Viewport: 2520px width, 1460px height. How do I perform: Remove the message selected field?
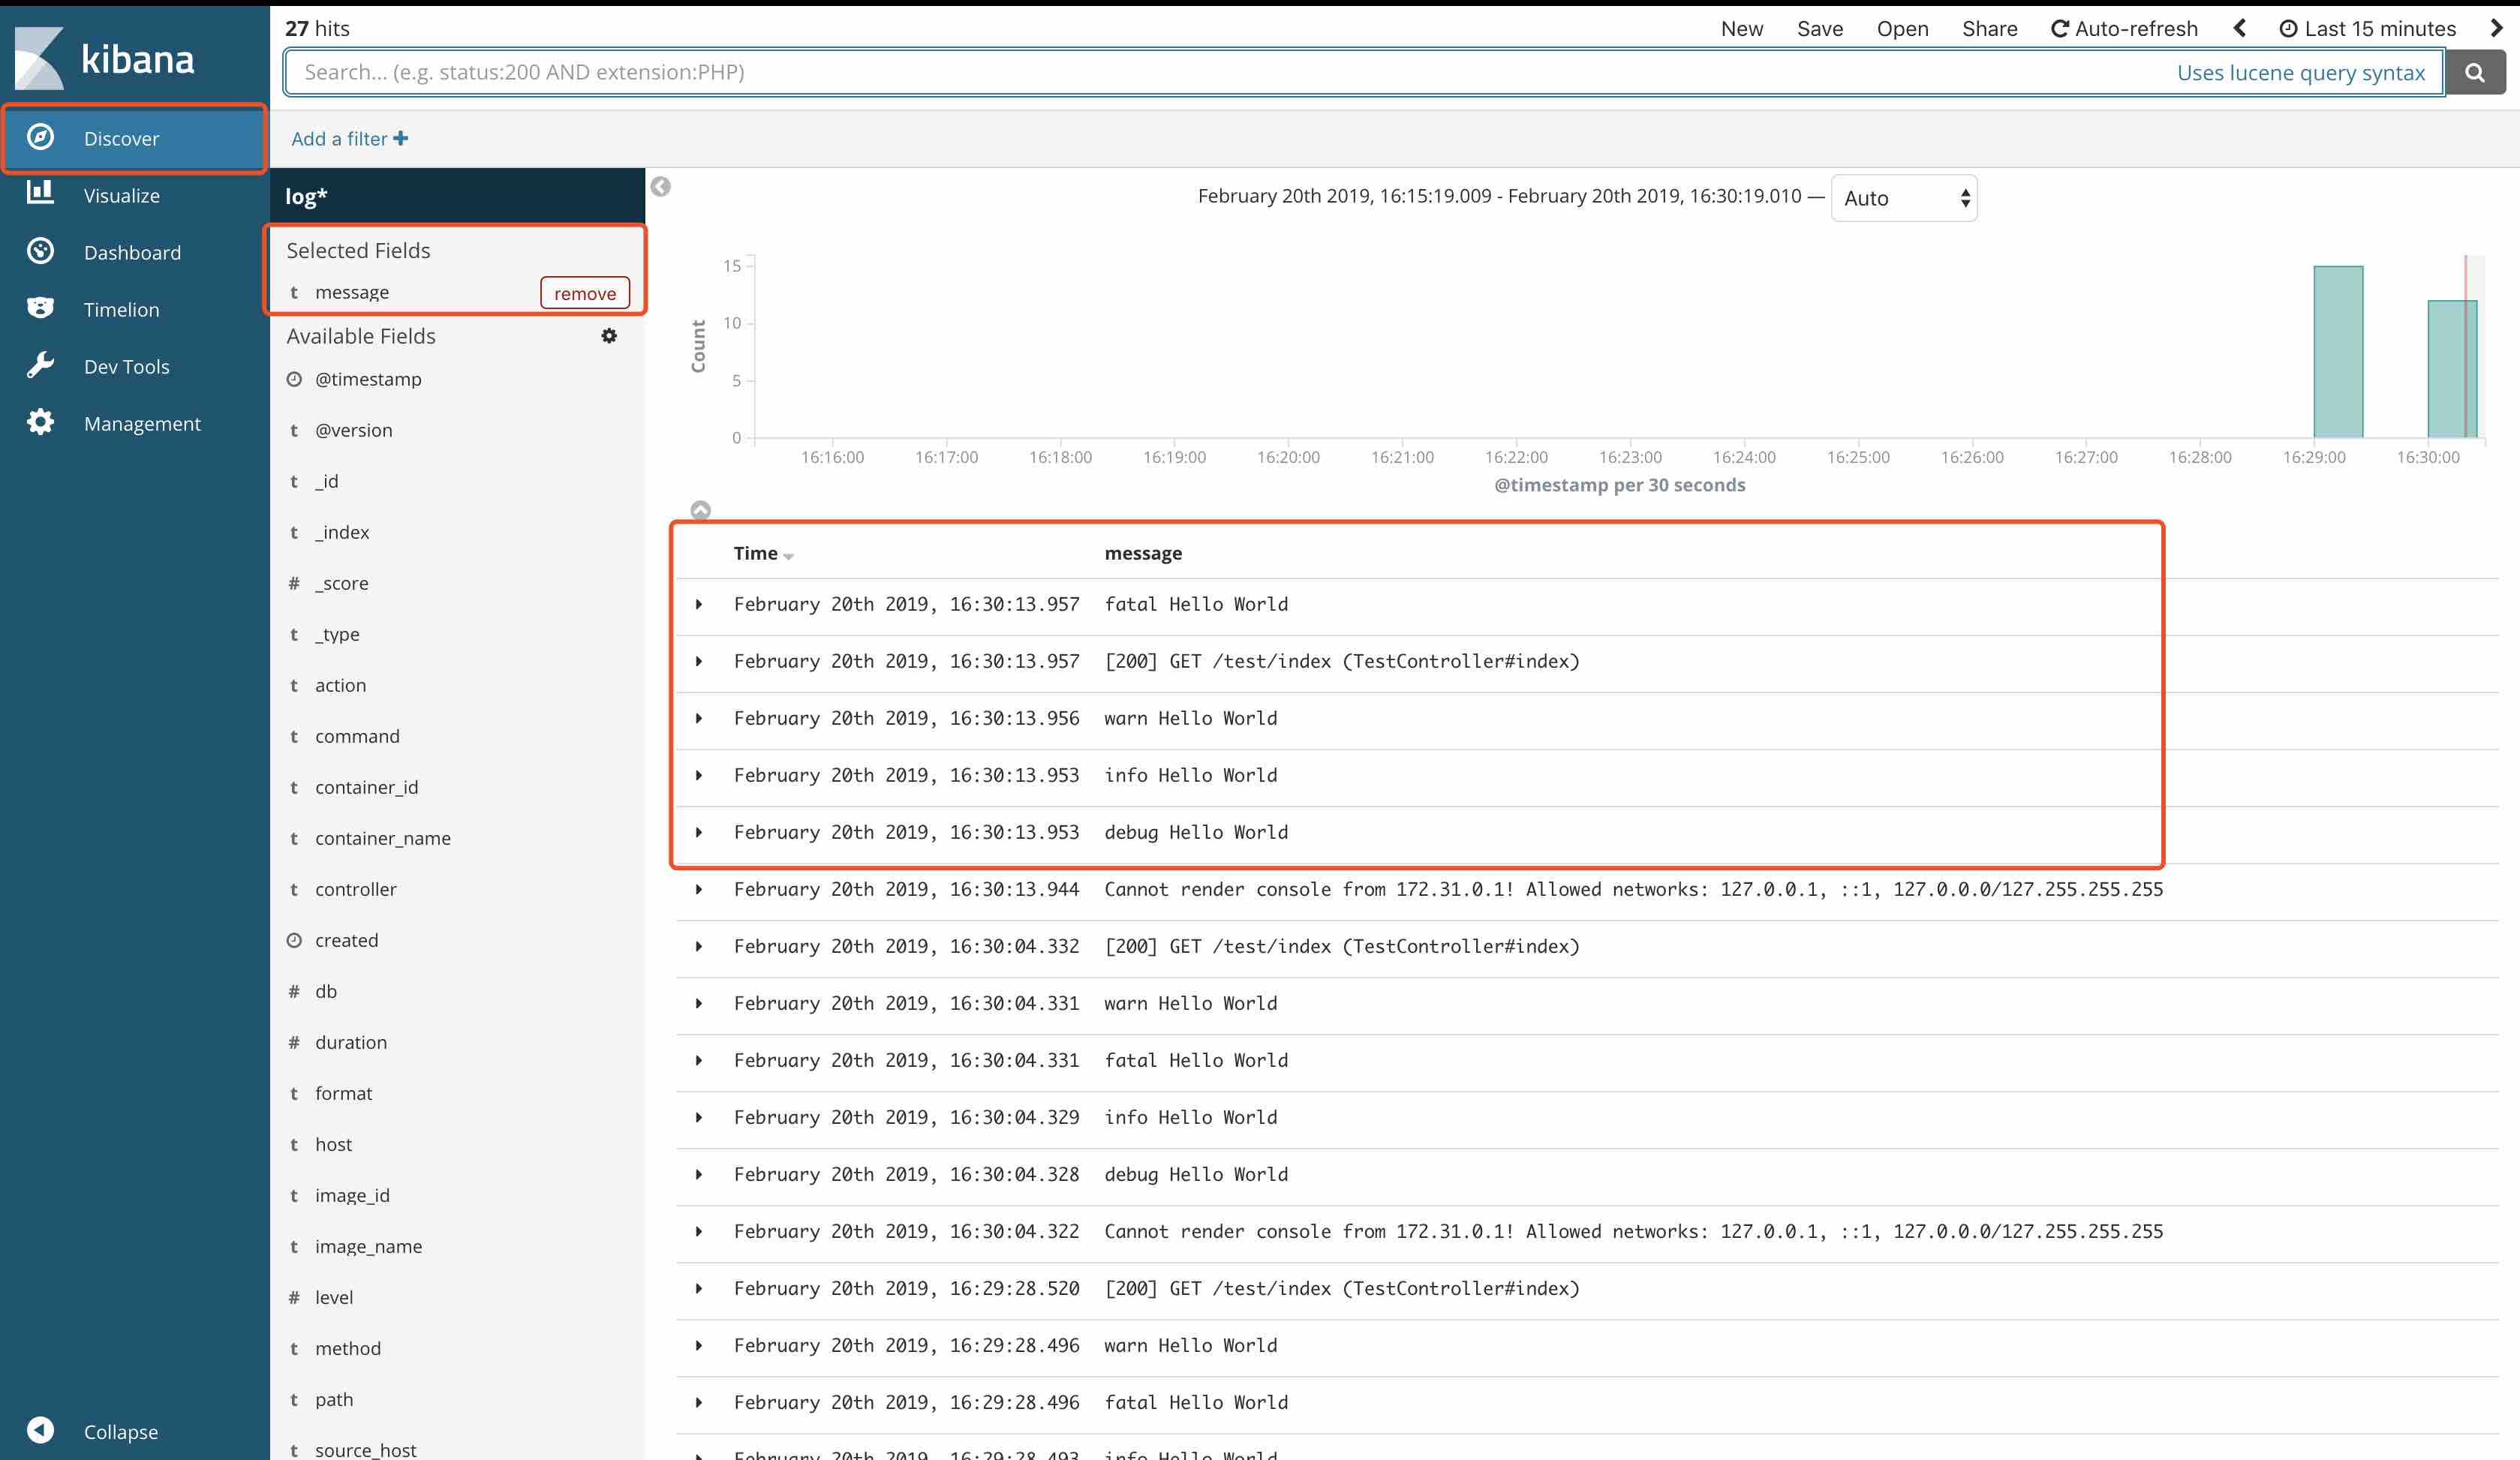point(585,293)
